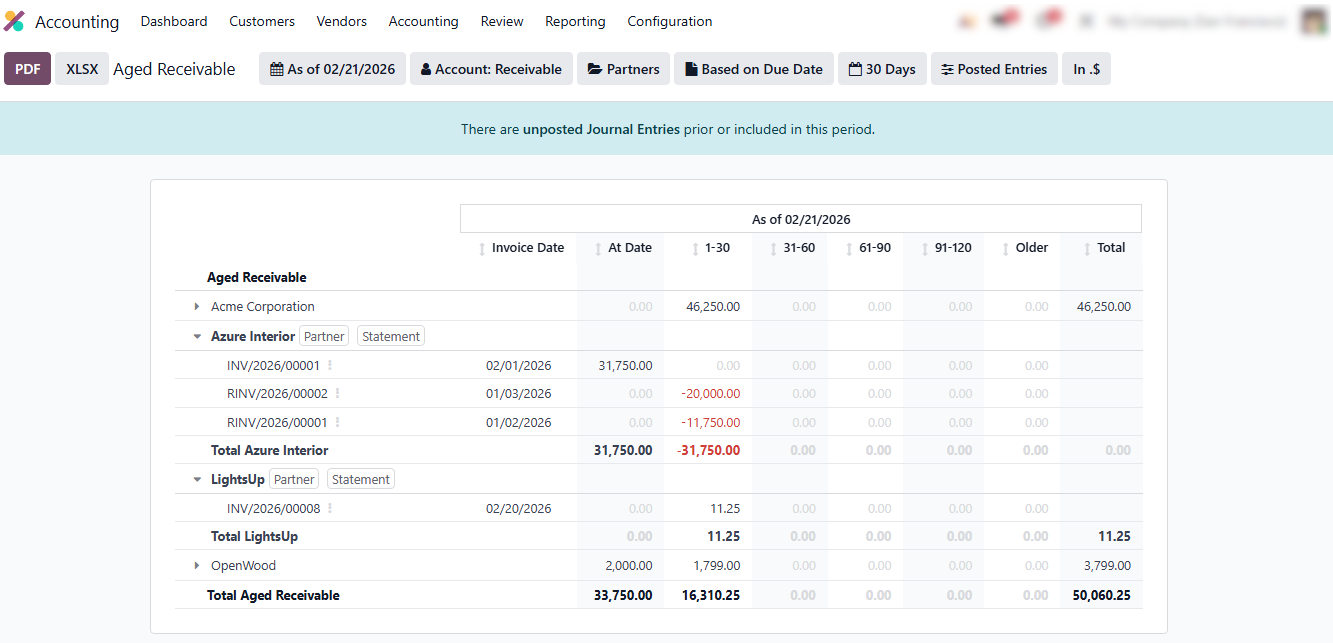
Task: Open the As of 02/21/2026 date filter
Action: [x=332, y=69]
